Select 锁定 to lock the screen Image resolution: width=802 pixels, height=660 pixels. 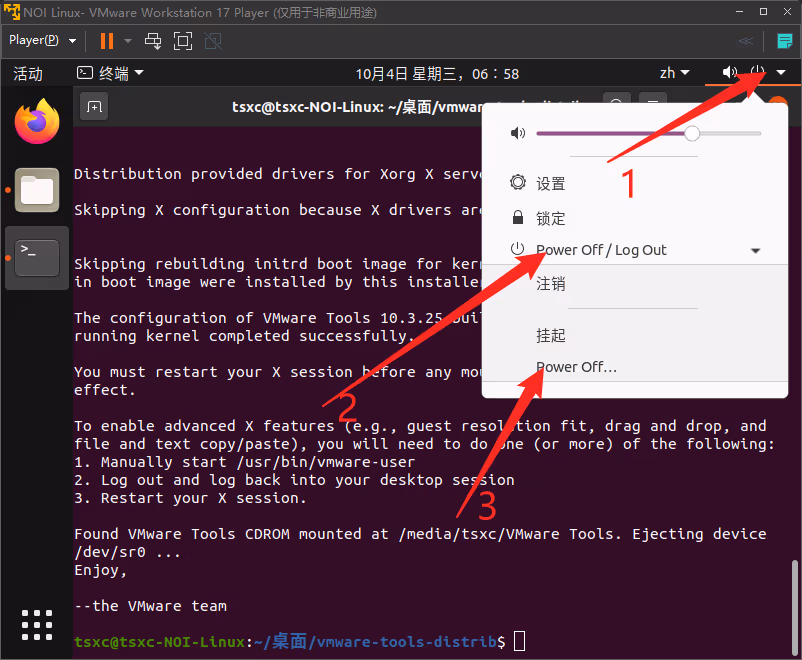(x=551, y=218)
